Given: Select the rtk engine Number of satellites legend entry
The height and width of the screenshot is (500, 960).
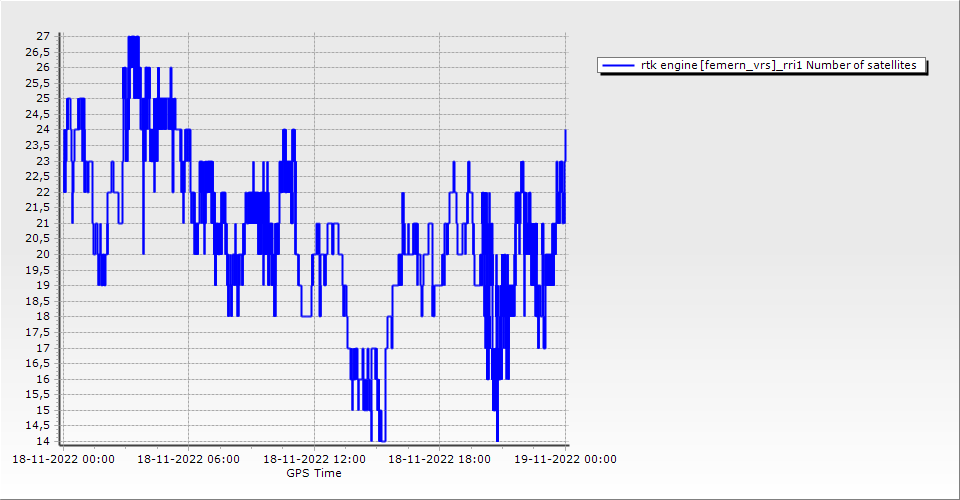Looking at the screenshot, I should (783, 65).
